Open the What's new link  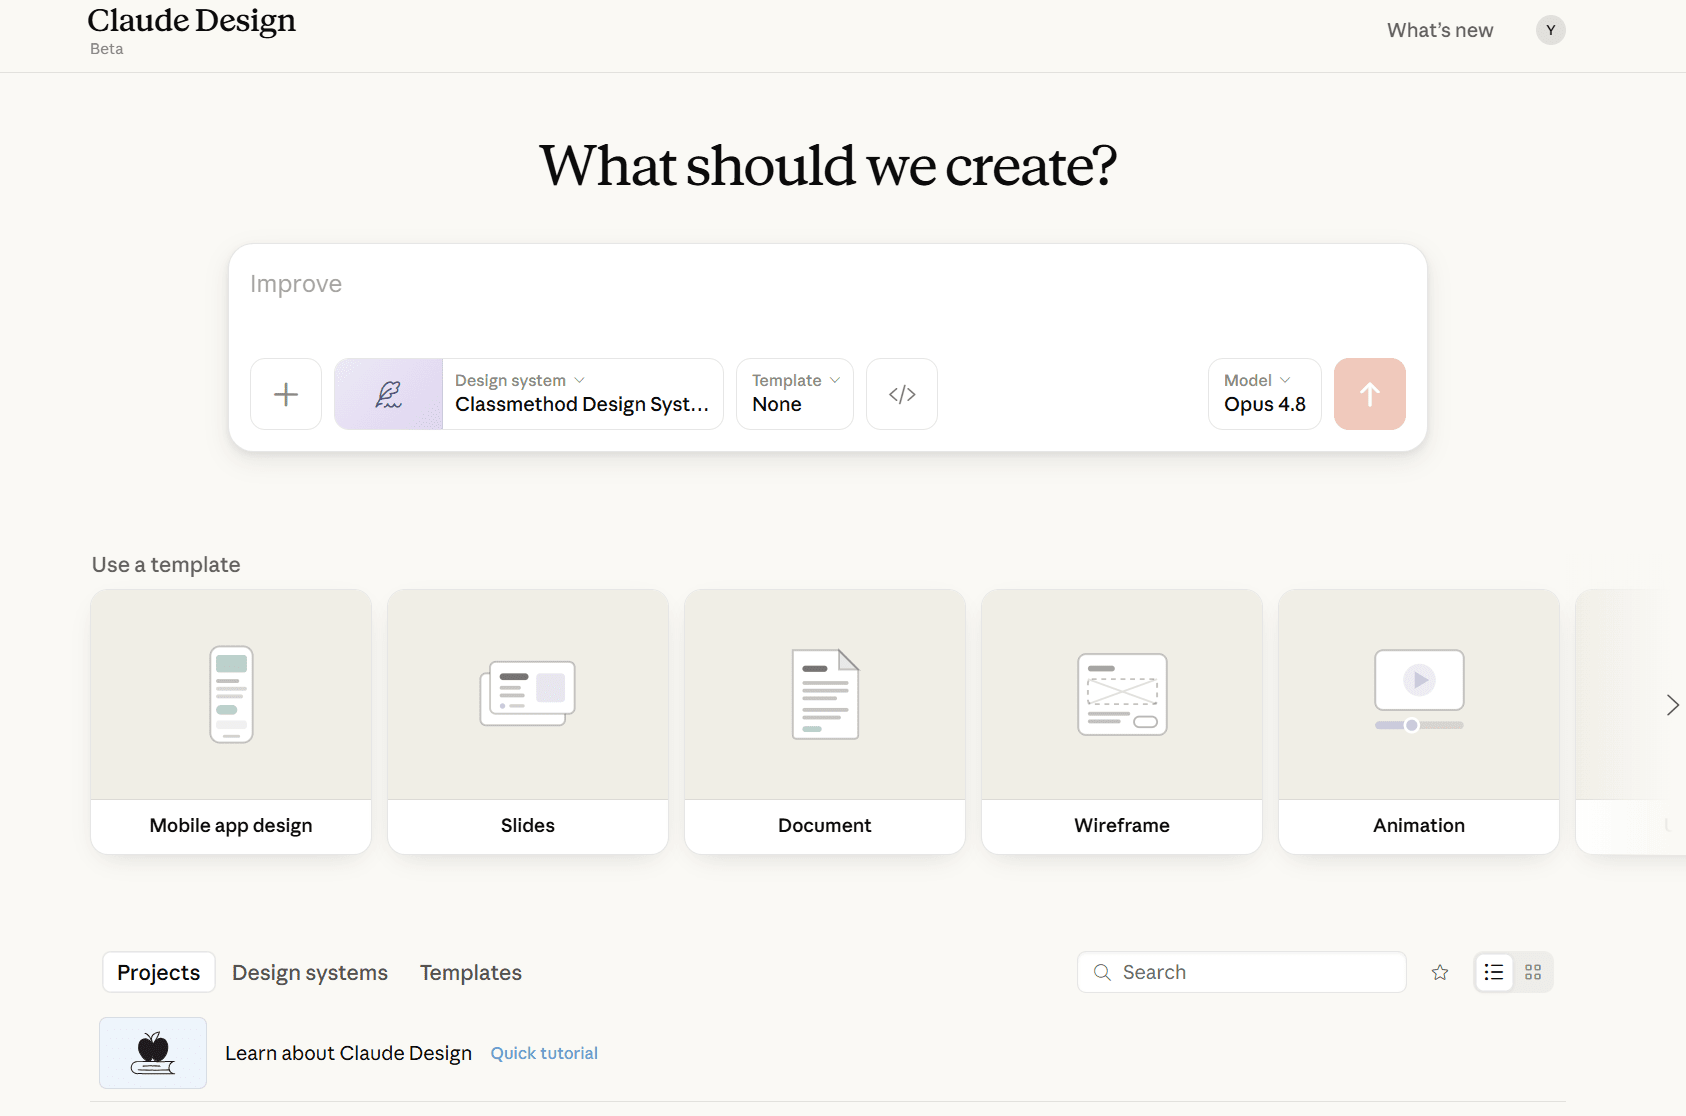(1440, 30)
